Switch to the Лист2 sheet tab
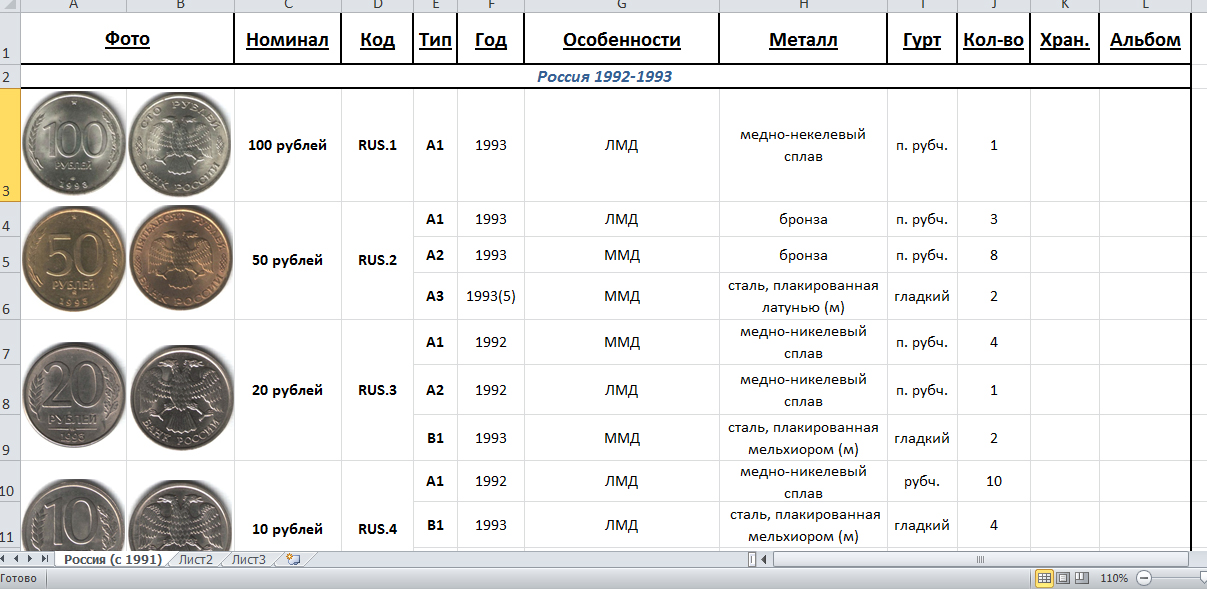 pos(196,559)
